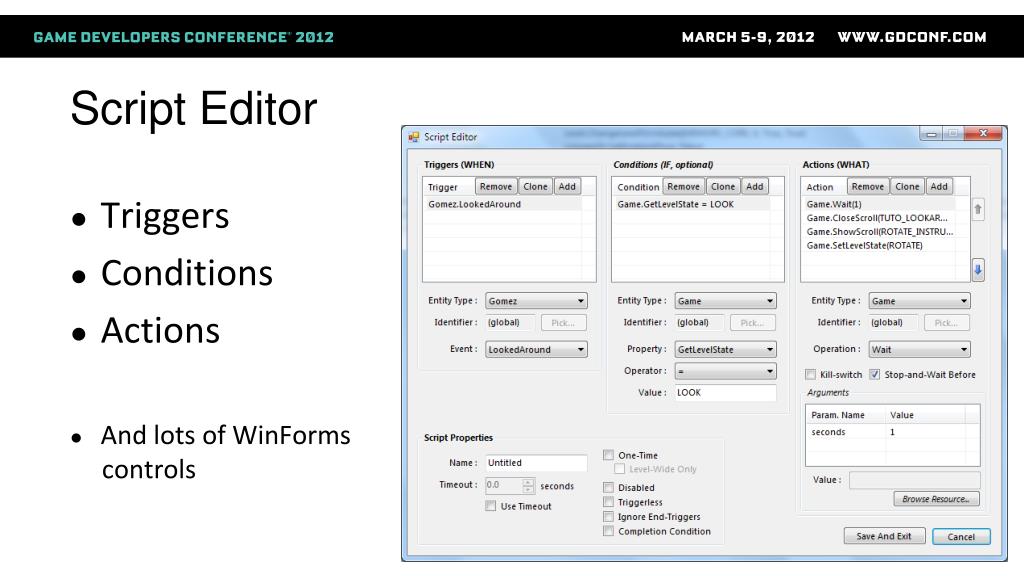
Task: Check the Disabled checkbox
Action: tap(609, 487)
